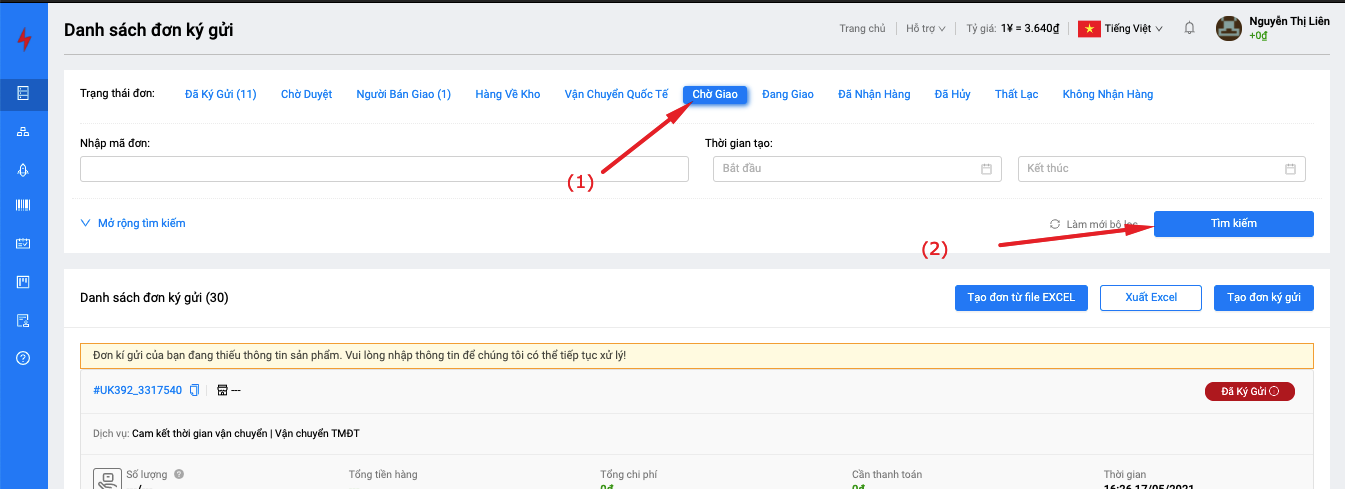
Task: Open order link #UK392_3317540
Action: [138, 390]
